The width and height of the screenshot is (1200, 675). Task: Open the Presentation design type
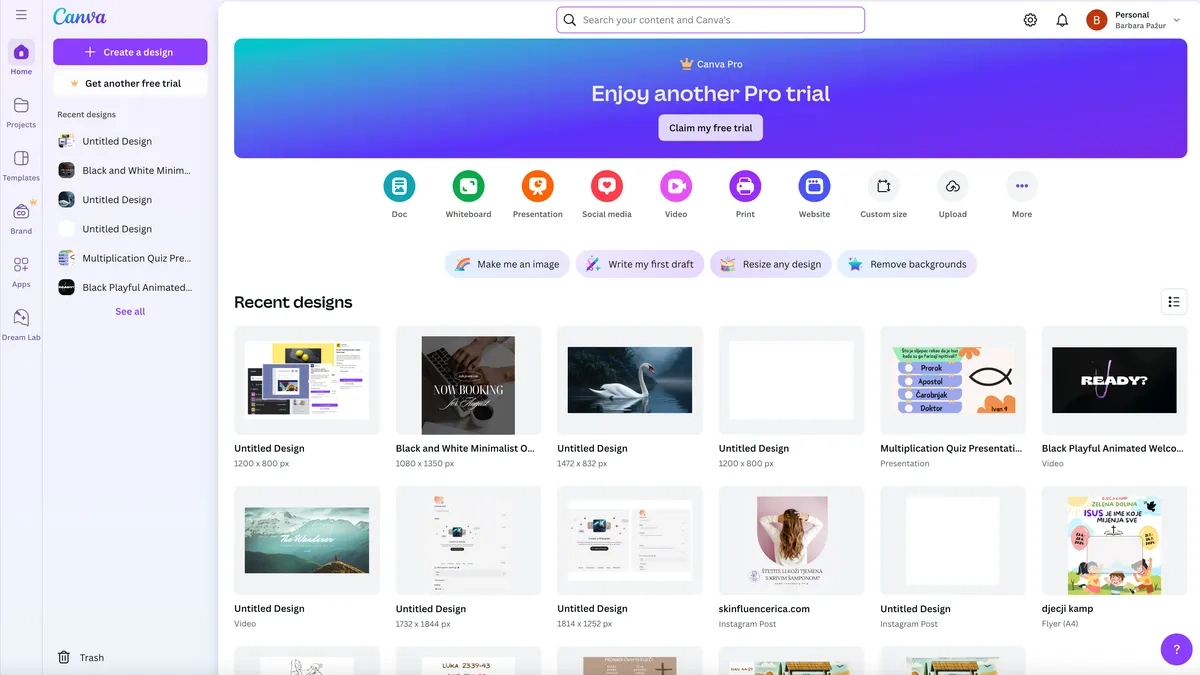(537, 185)
